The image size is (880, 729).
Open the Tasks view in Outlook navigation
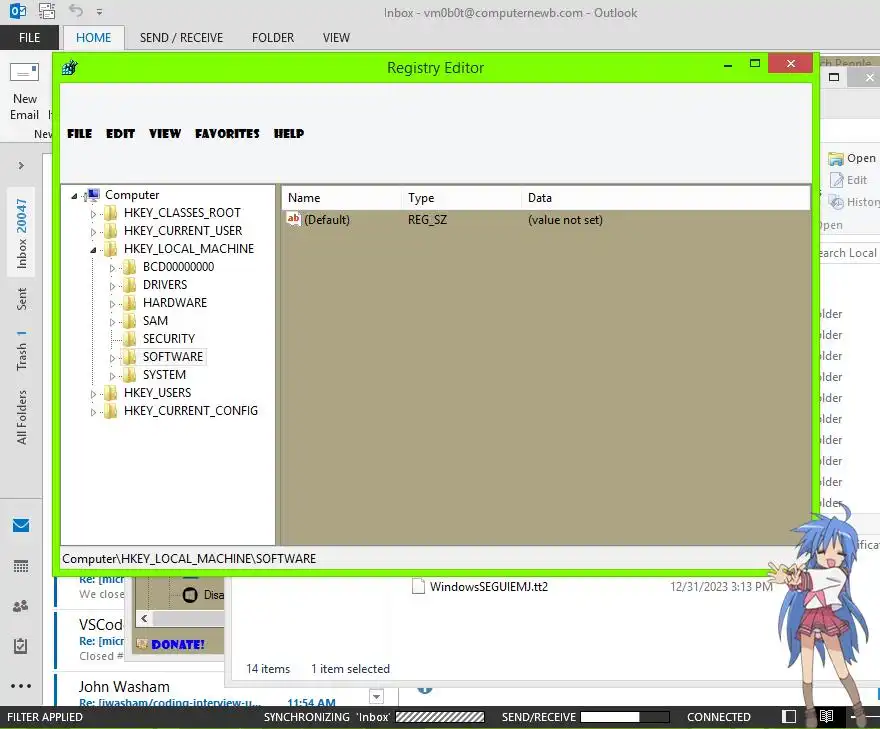coord(20,646)
